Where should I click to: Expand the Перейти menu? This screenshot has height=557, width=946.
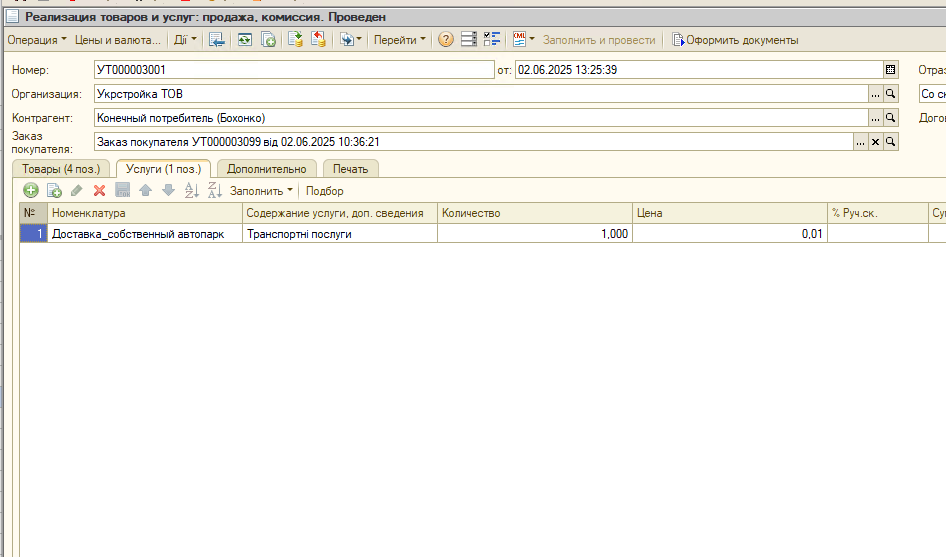[x=399, y=40]
